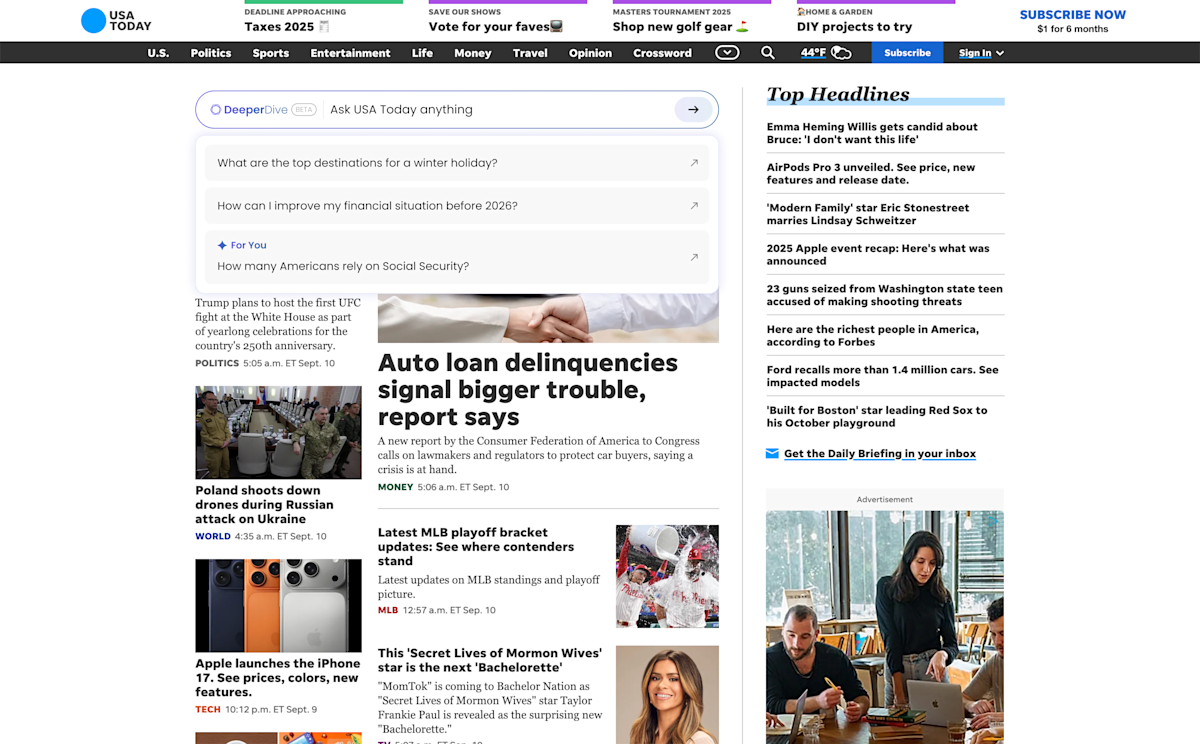Expand the more sections dropdown in navbar
The width and height of the screenshot is (1200, 744).
(727, 53)
